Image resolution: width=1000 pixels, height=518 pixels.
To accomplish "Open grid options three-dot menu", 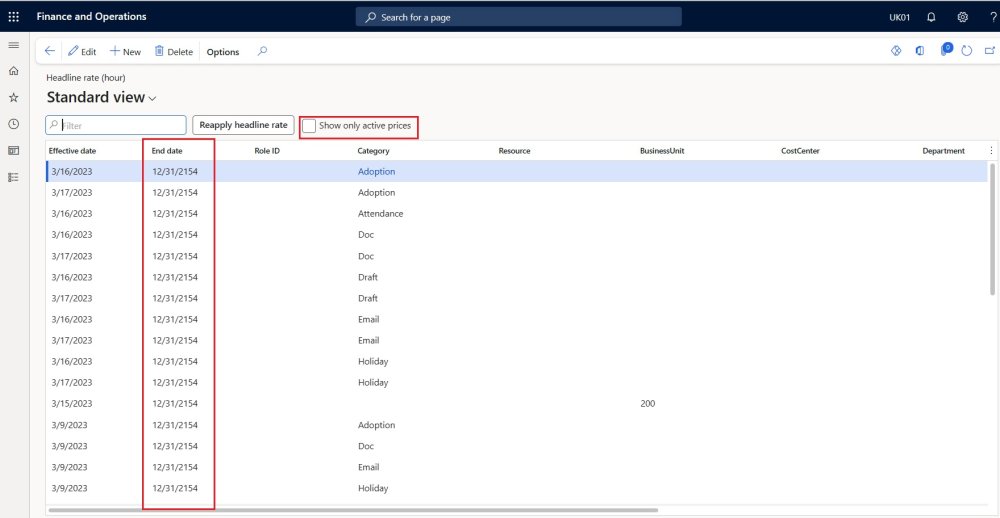I will coord(991,151).
